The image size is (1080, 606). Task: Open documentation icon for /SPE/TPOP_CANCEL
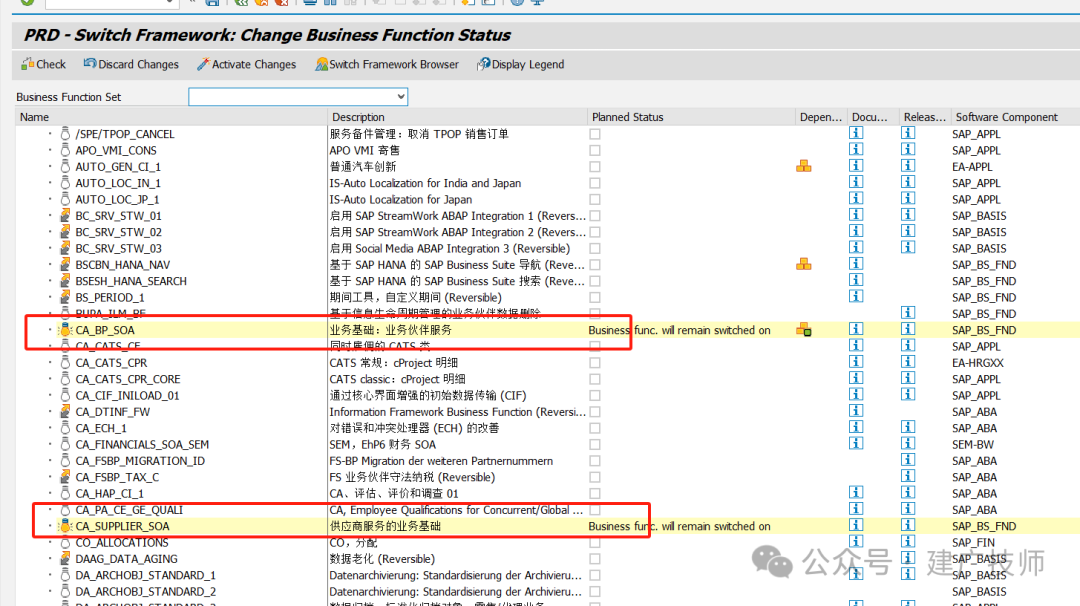(x=855, y=133)
